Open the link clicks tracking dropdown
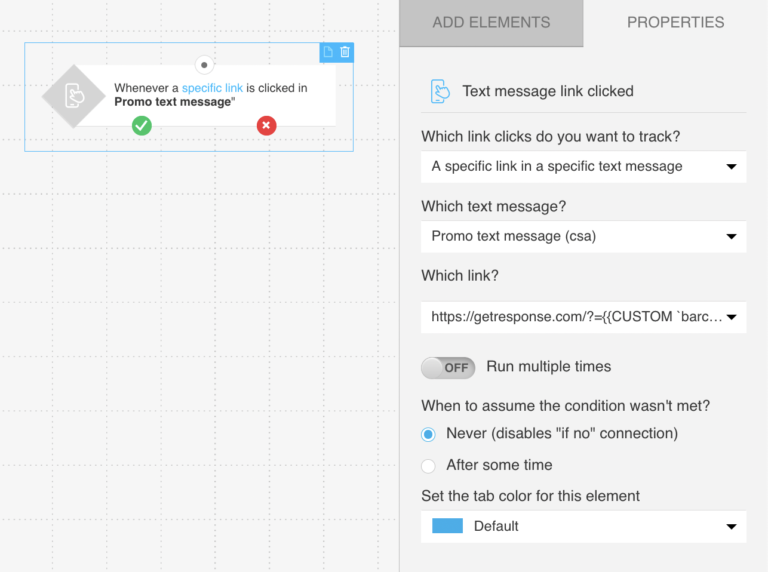 point(583,166)
